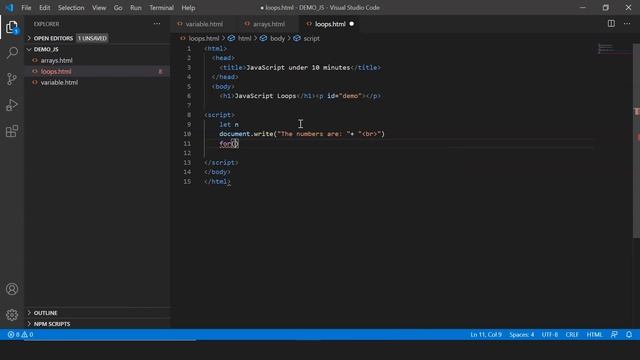Change language mode via HTML indicator
The image size is (640, 360).
594,335
